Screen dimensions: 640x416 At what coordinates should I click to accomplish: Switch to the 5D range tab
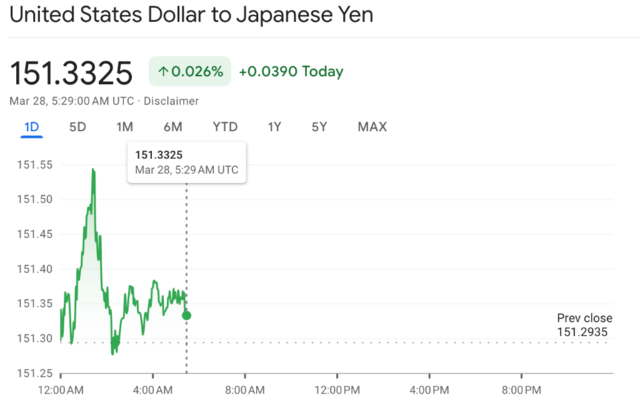point(77,127)
